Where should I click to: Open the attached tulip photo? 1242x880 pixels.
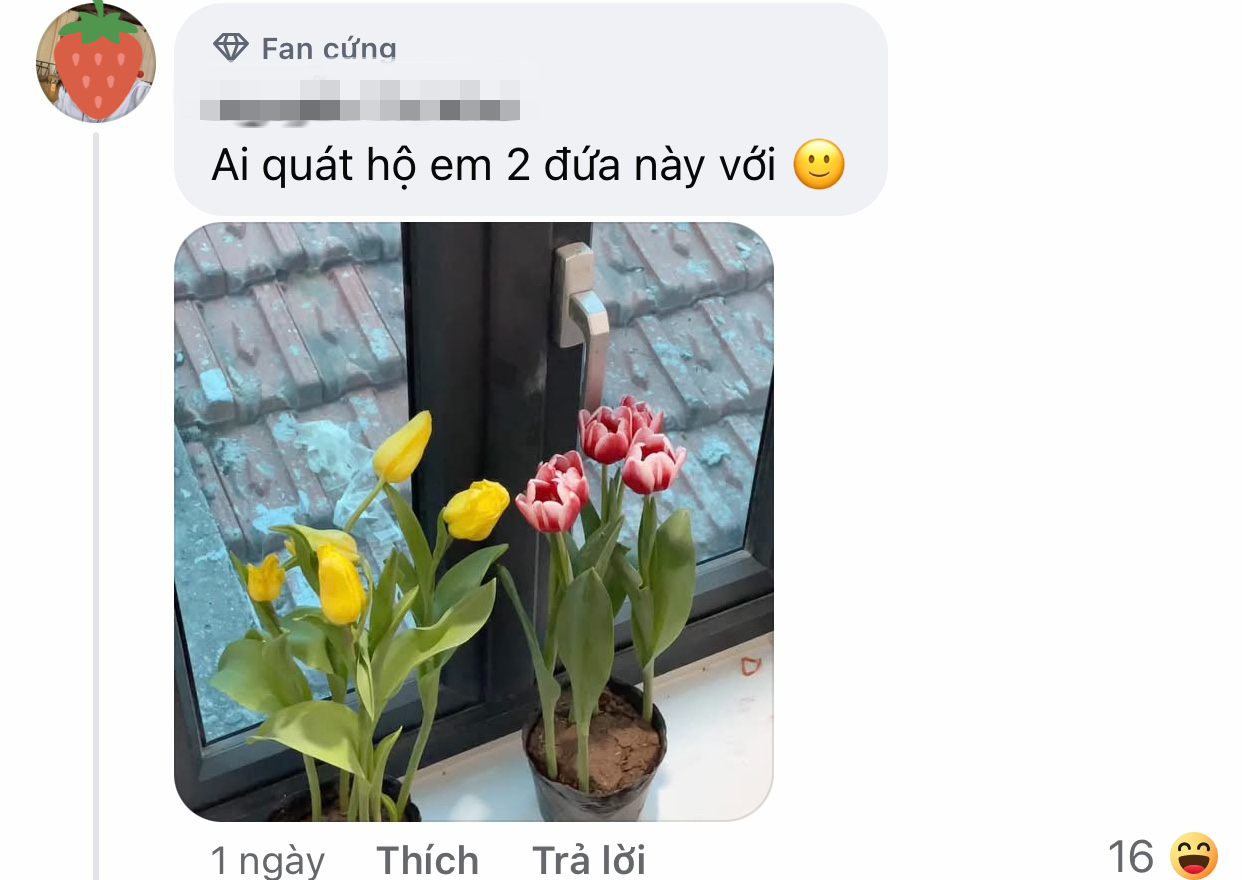[474, 521]
